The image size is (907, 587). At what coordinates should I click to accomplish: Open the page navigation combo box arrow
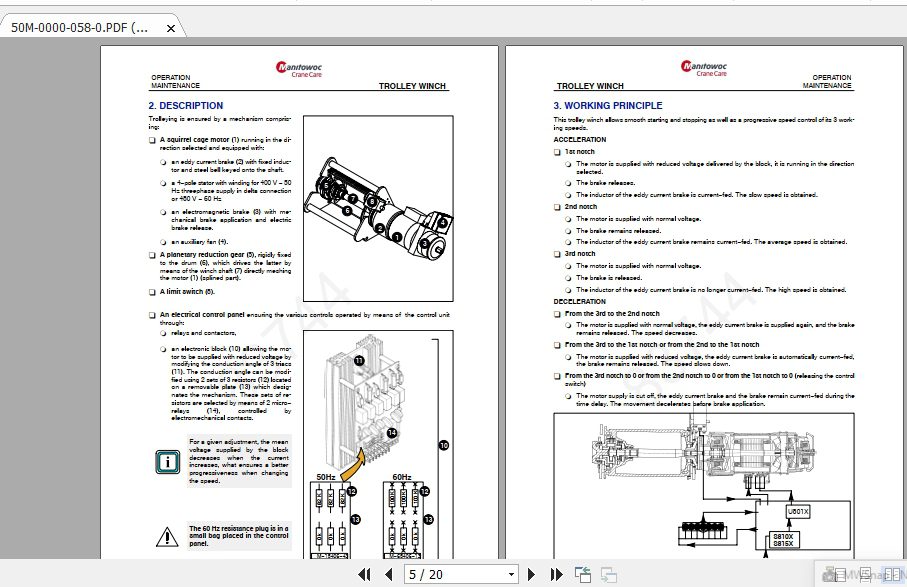click(513, 573)
